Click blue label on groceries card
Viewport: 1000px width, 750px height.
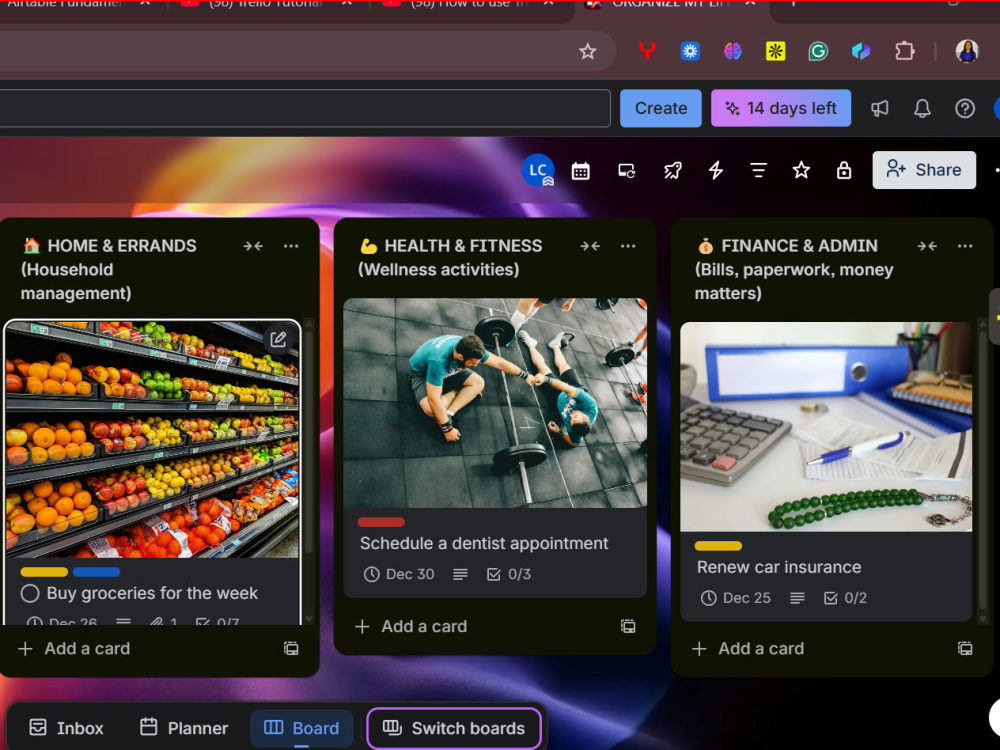(x=96, y=572)
